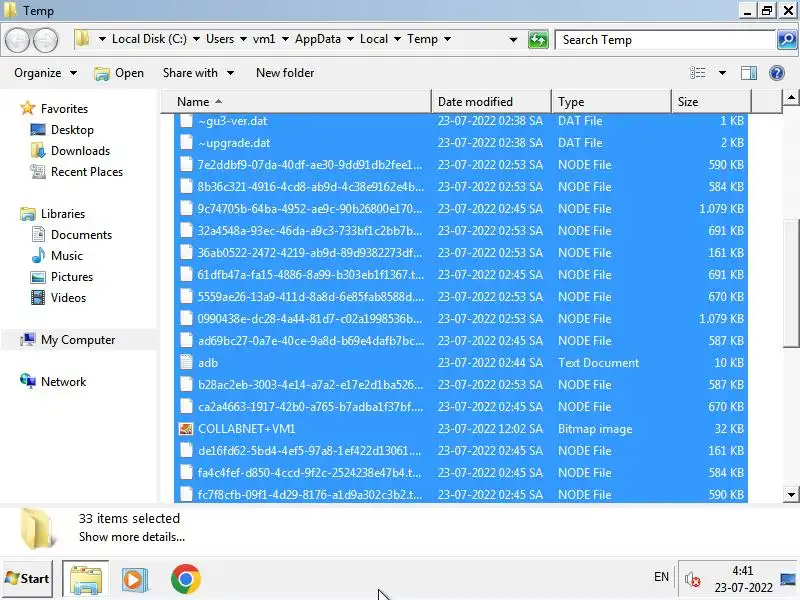
Task: Open the Start menu
Action: (28, 579)
